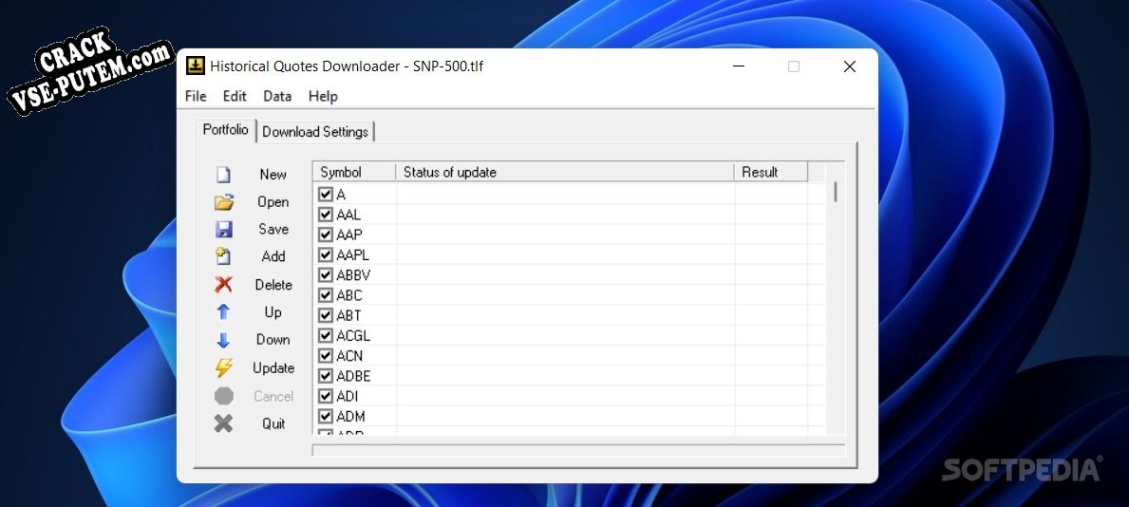Uncheck the AAL symbol checkbox

325,215
